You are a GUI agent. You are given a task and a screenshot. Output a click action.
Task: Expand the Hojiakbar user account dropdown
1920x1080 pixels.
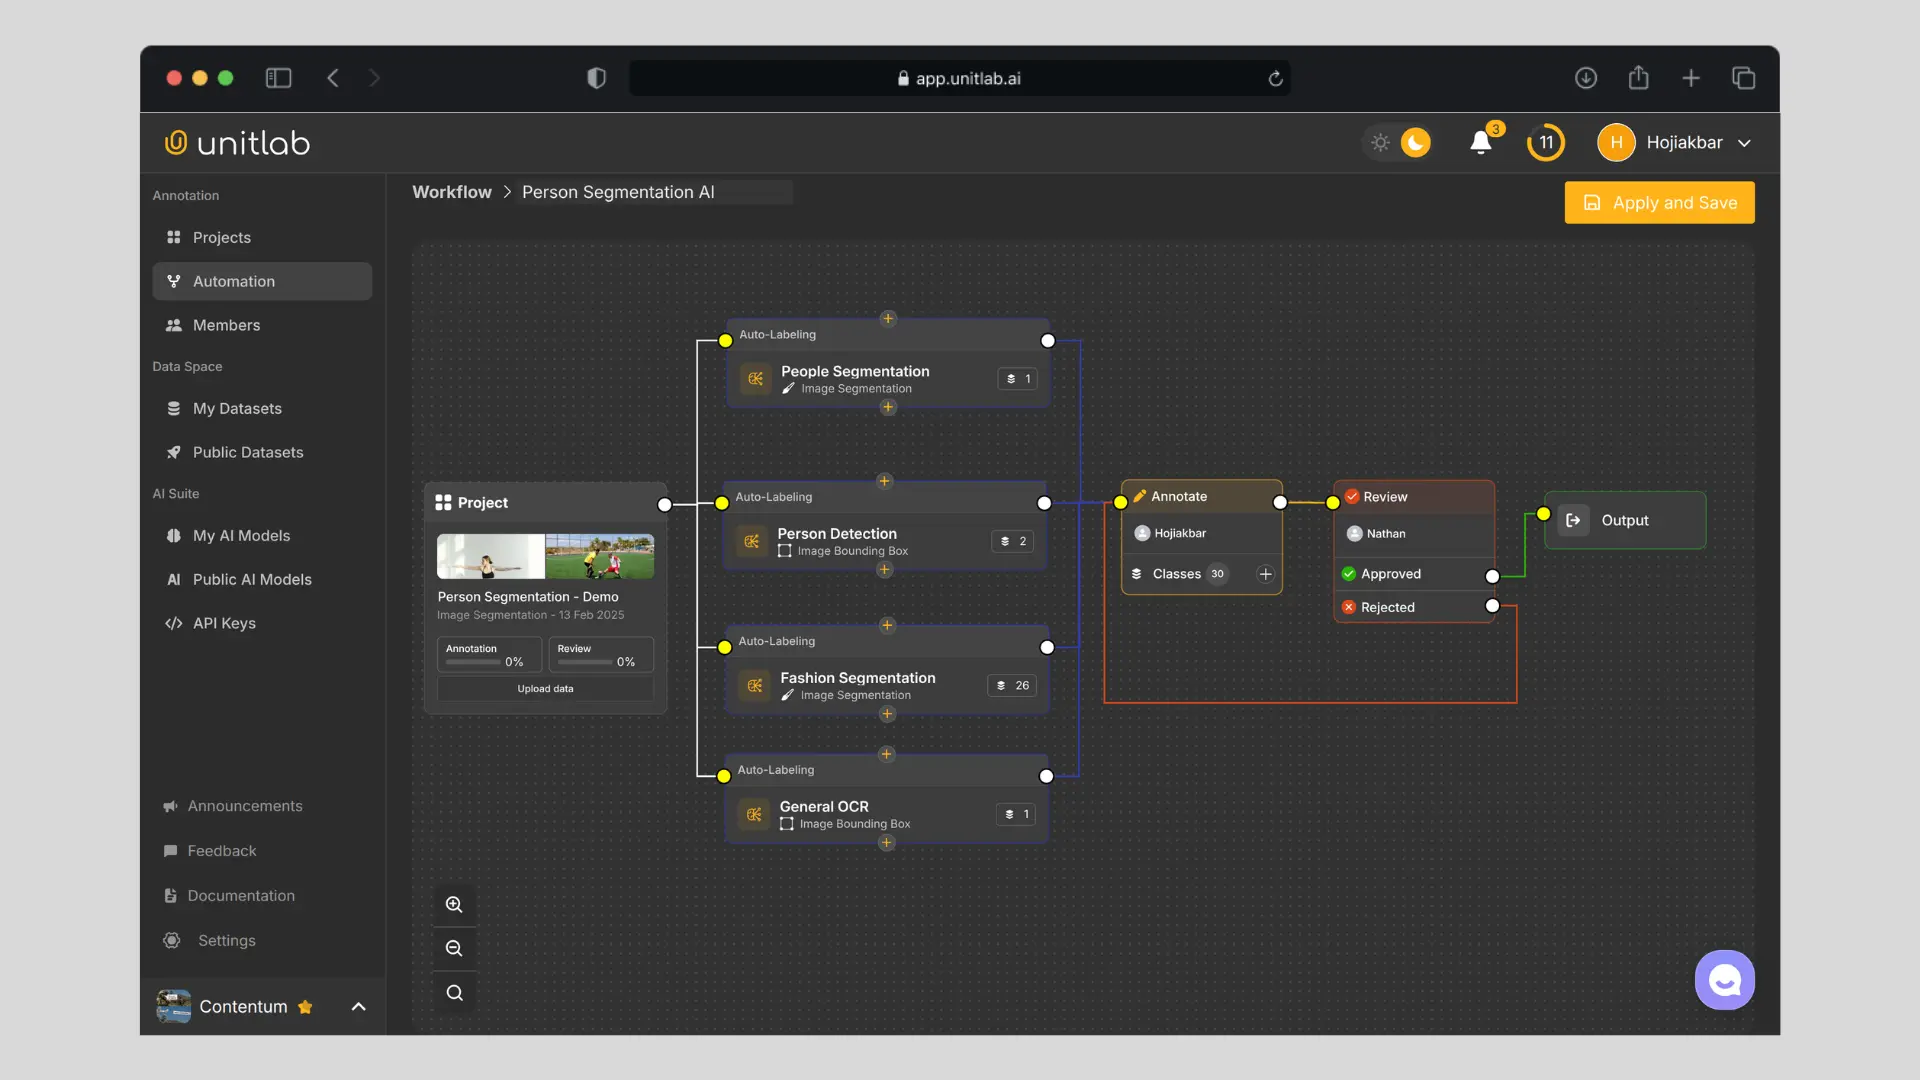(1744, 143)
